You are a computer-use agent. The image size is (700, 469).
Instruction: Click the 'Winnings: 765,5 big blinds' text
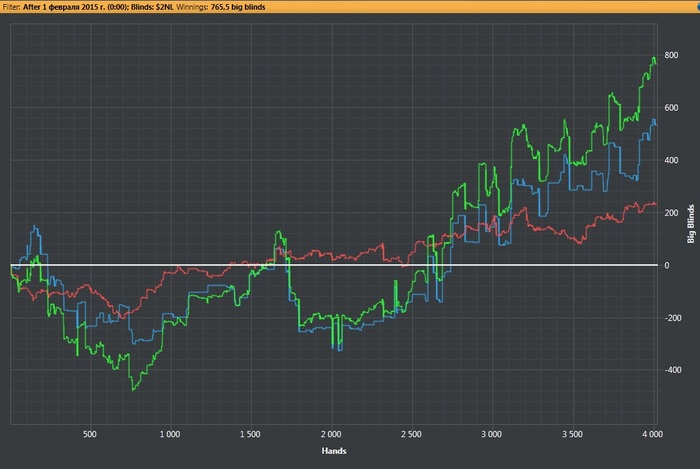click(221, 7)
